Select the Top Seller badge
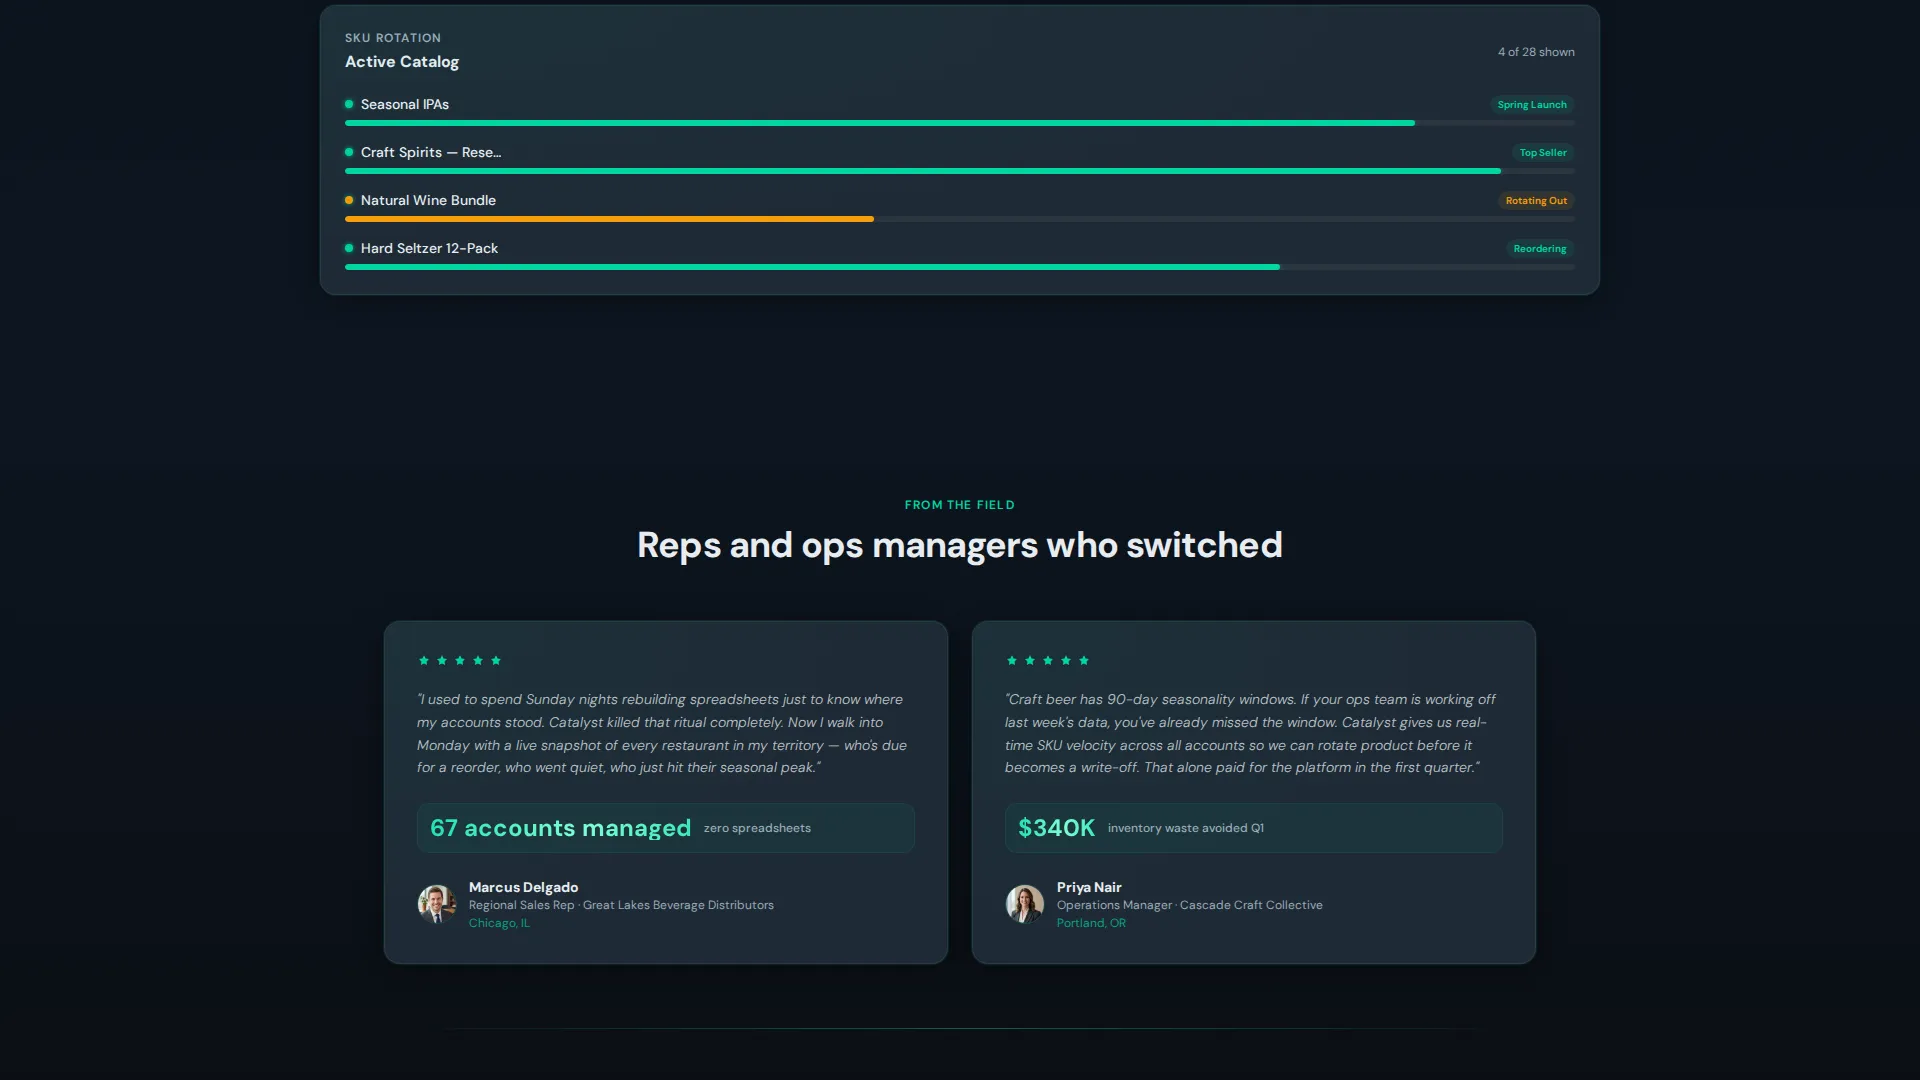This screenshot has width=1920, height=1080. coord(1543,153)
